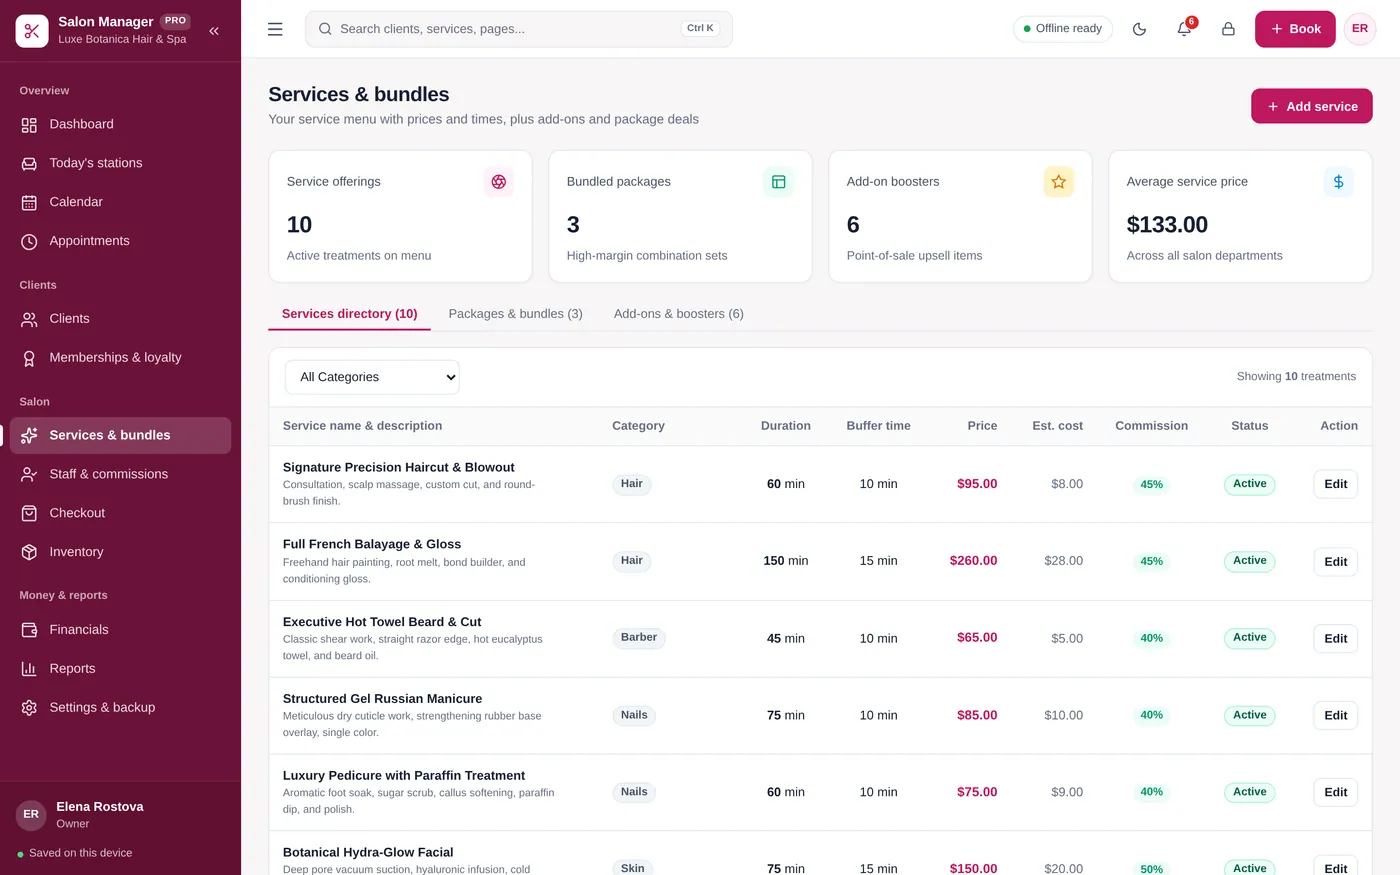
Task: Open Inventory page
Action: [120, 552]
